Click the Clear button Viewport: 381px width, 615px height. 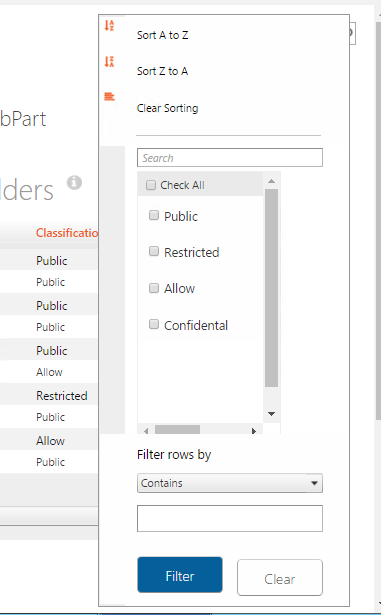(280, 578)
